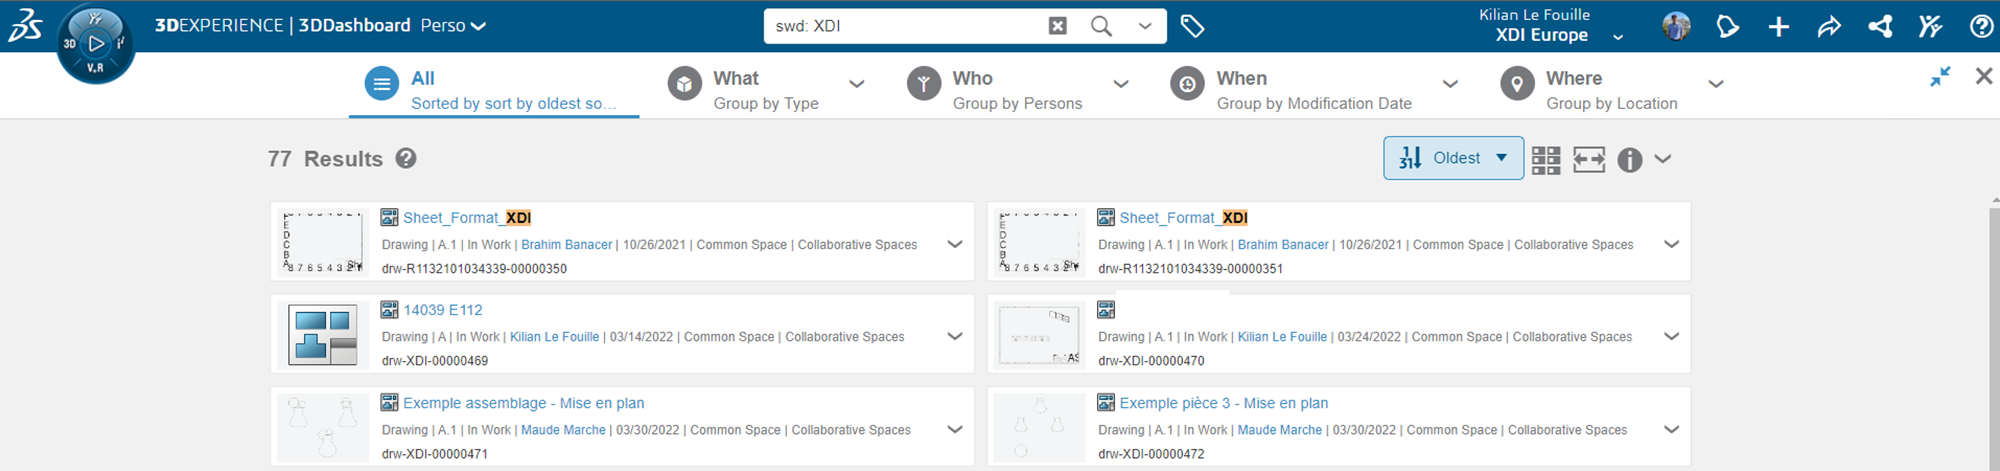The width and height of the screenshot is (2000, 471).
Task: Open the 3D compass launcher
Action: coord(96,43)
